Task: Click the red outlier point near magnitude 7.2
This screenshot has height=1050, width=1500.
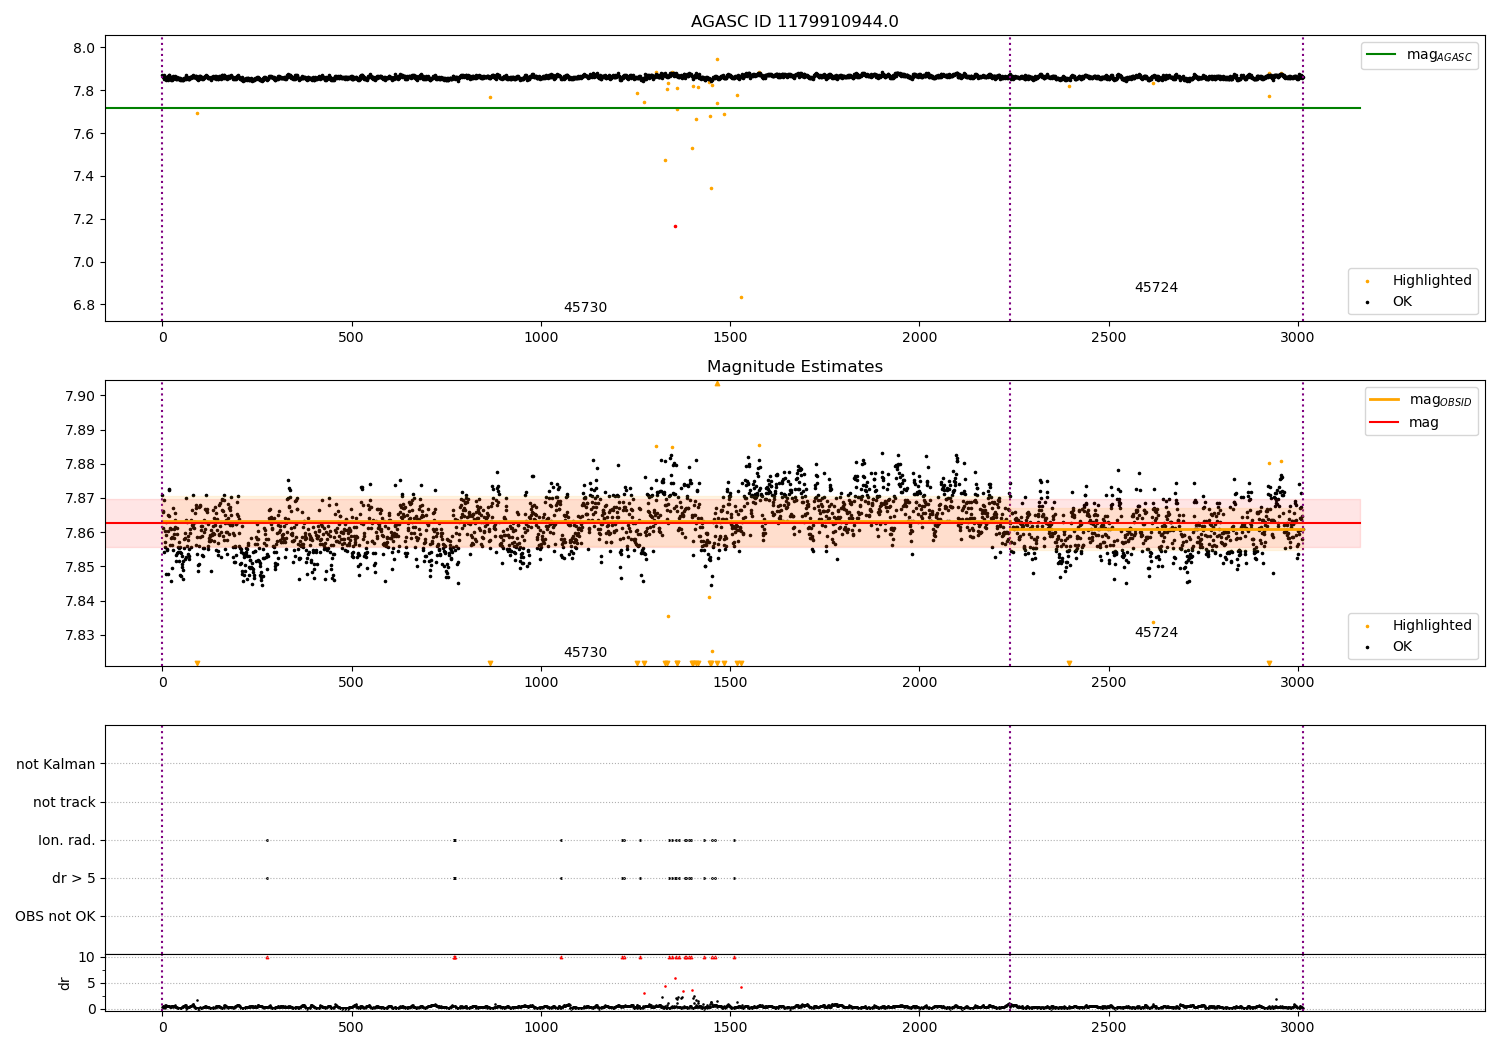Action: (675, 226)
